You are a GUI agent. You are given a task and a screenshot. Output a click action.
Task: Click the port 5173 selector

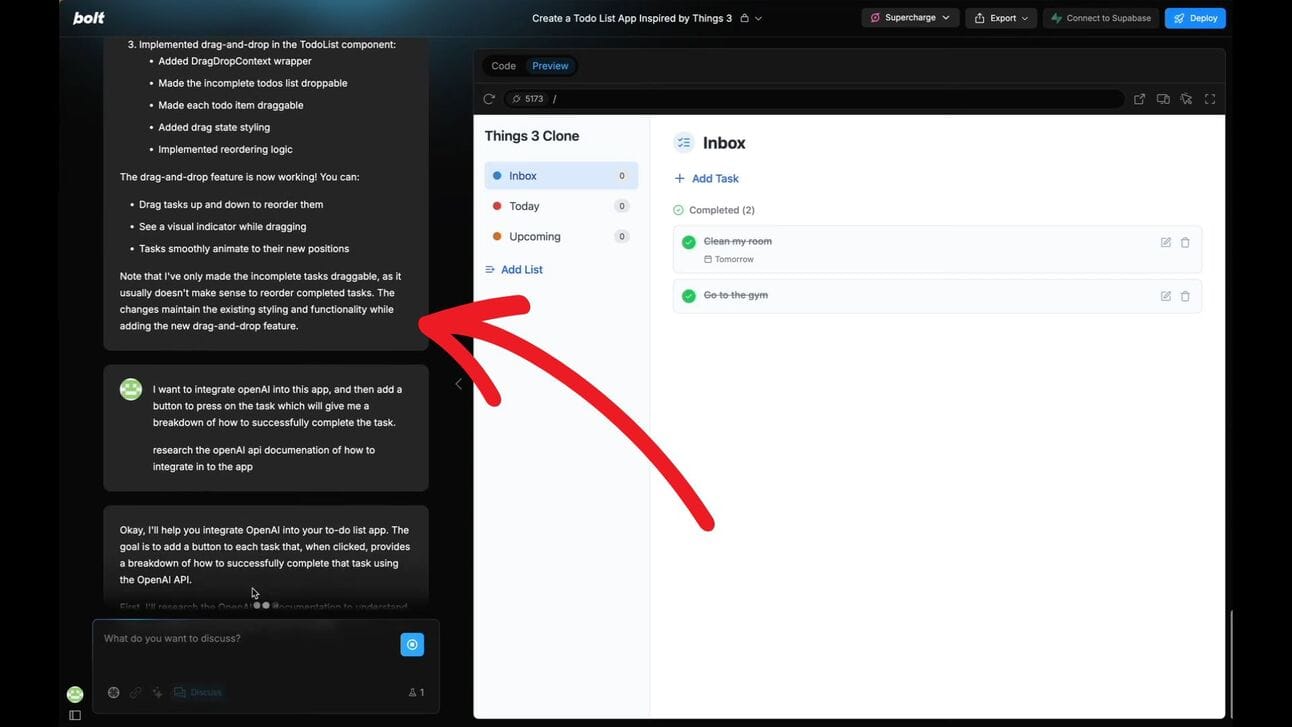pos(527,99)
